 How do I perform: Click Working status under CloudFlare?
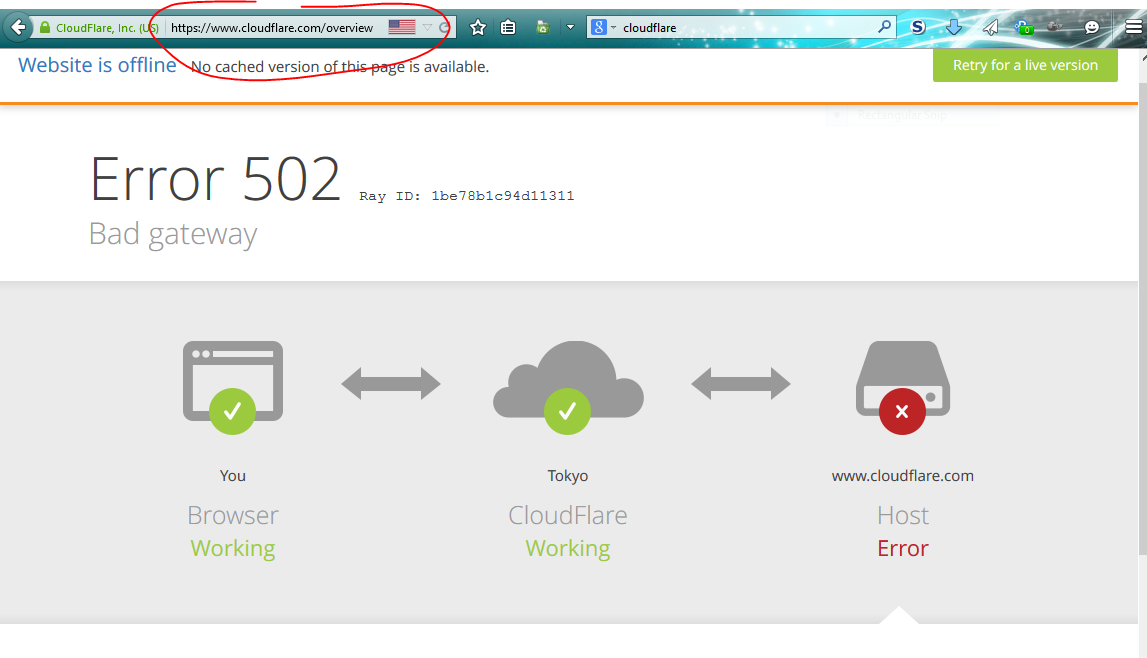point(568,549)
